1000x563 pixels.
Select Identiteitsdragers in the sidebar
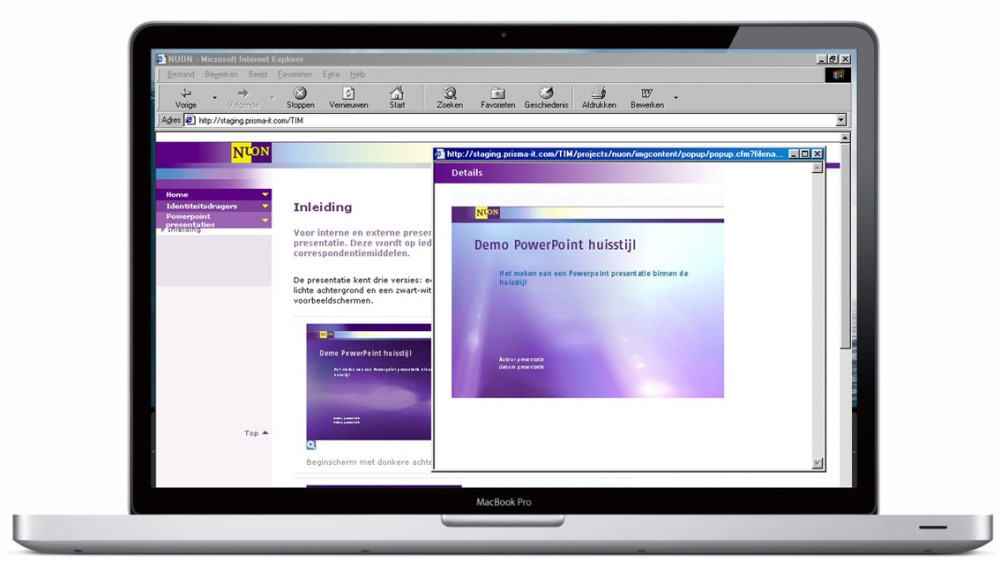(201, 206)
